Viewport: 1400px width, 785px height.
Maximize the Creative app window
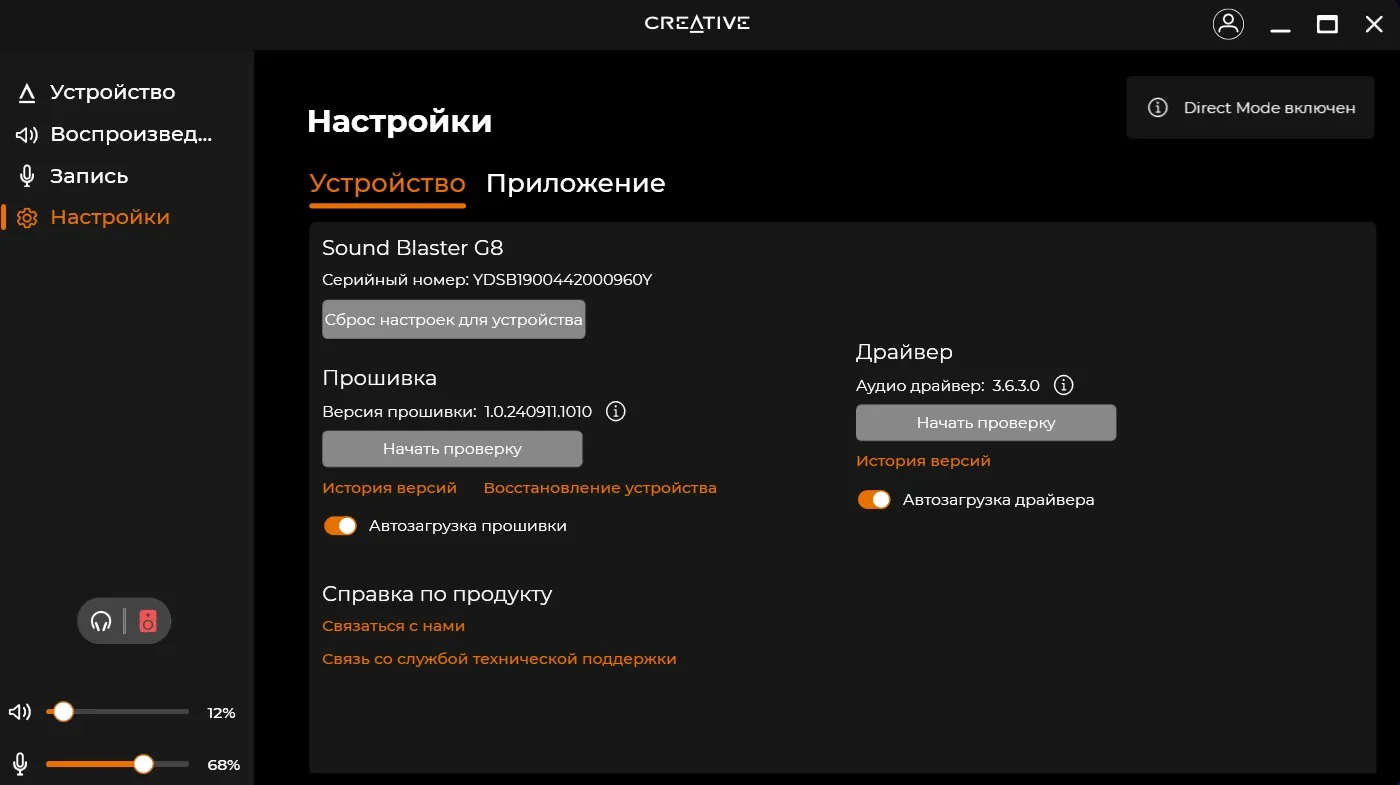click(1327, 24)
